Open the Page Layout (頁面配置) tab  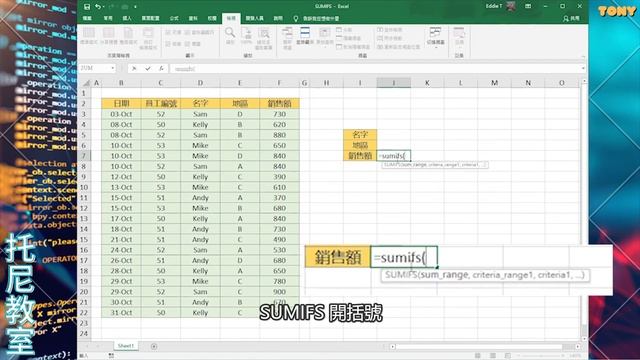(151, 18)
